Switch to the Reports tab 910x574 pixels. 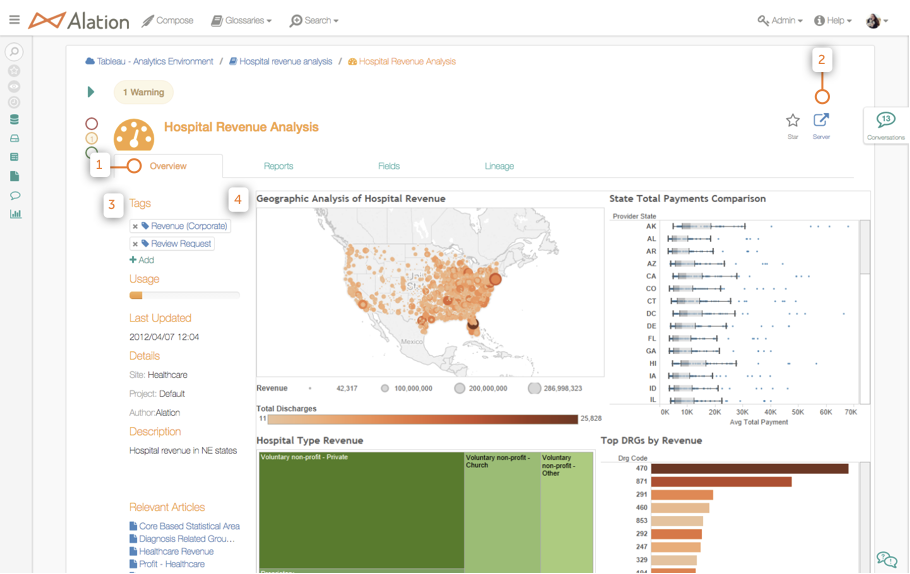278,166
